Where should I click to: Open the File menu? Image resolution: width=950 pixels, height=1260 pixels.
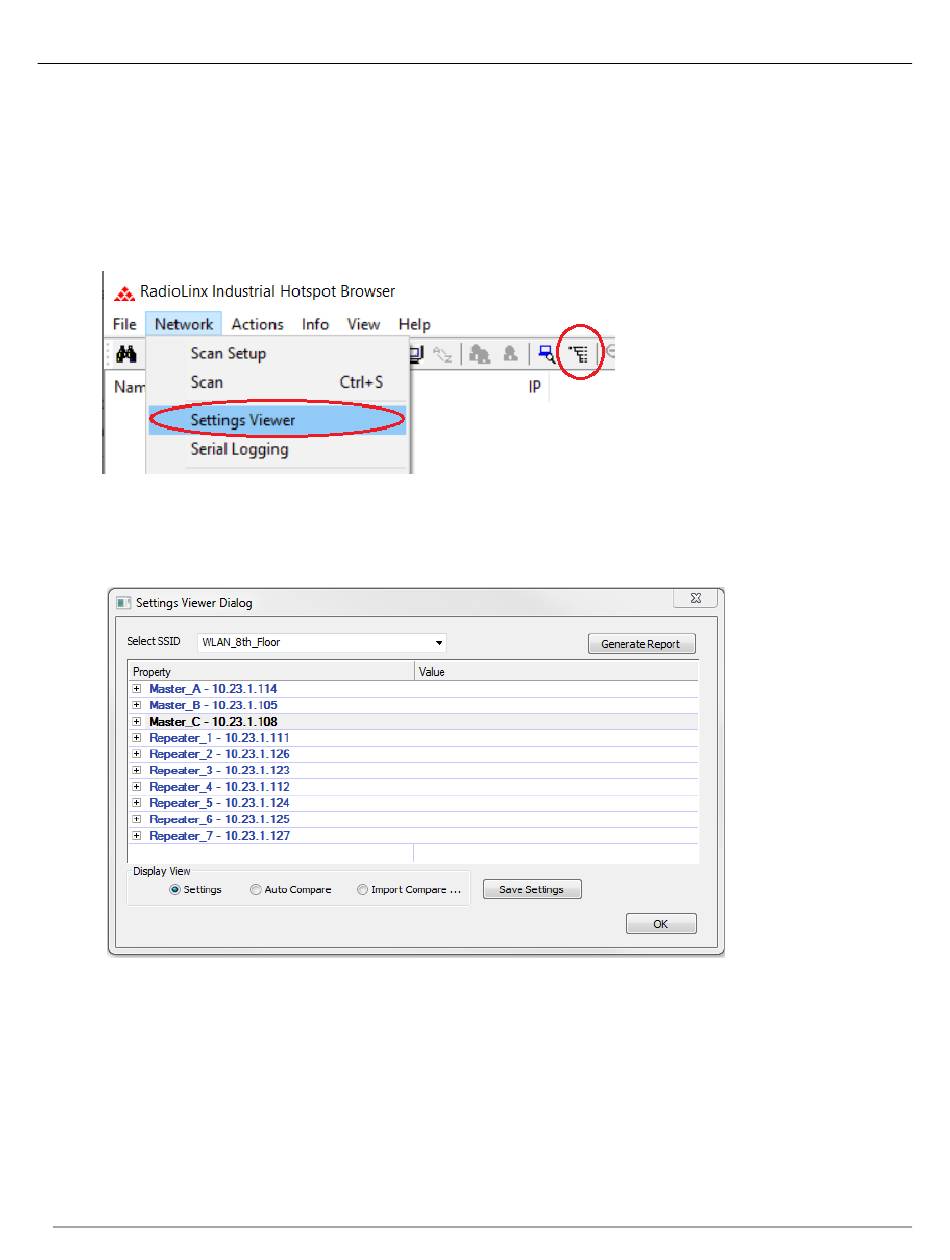point(124,324)
